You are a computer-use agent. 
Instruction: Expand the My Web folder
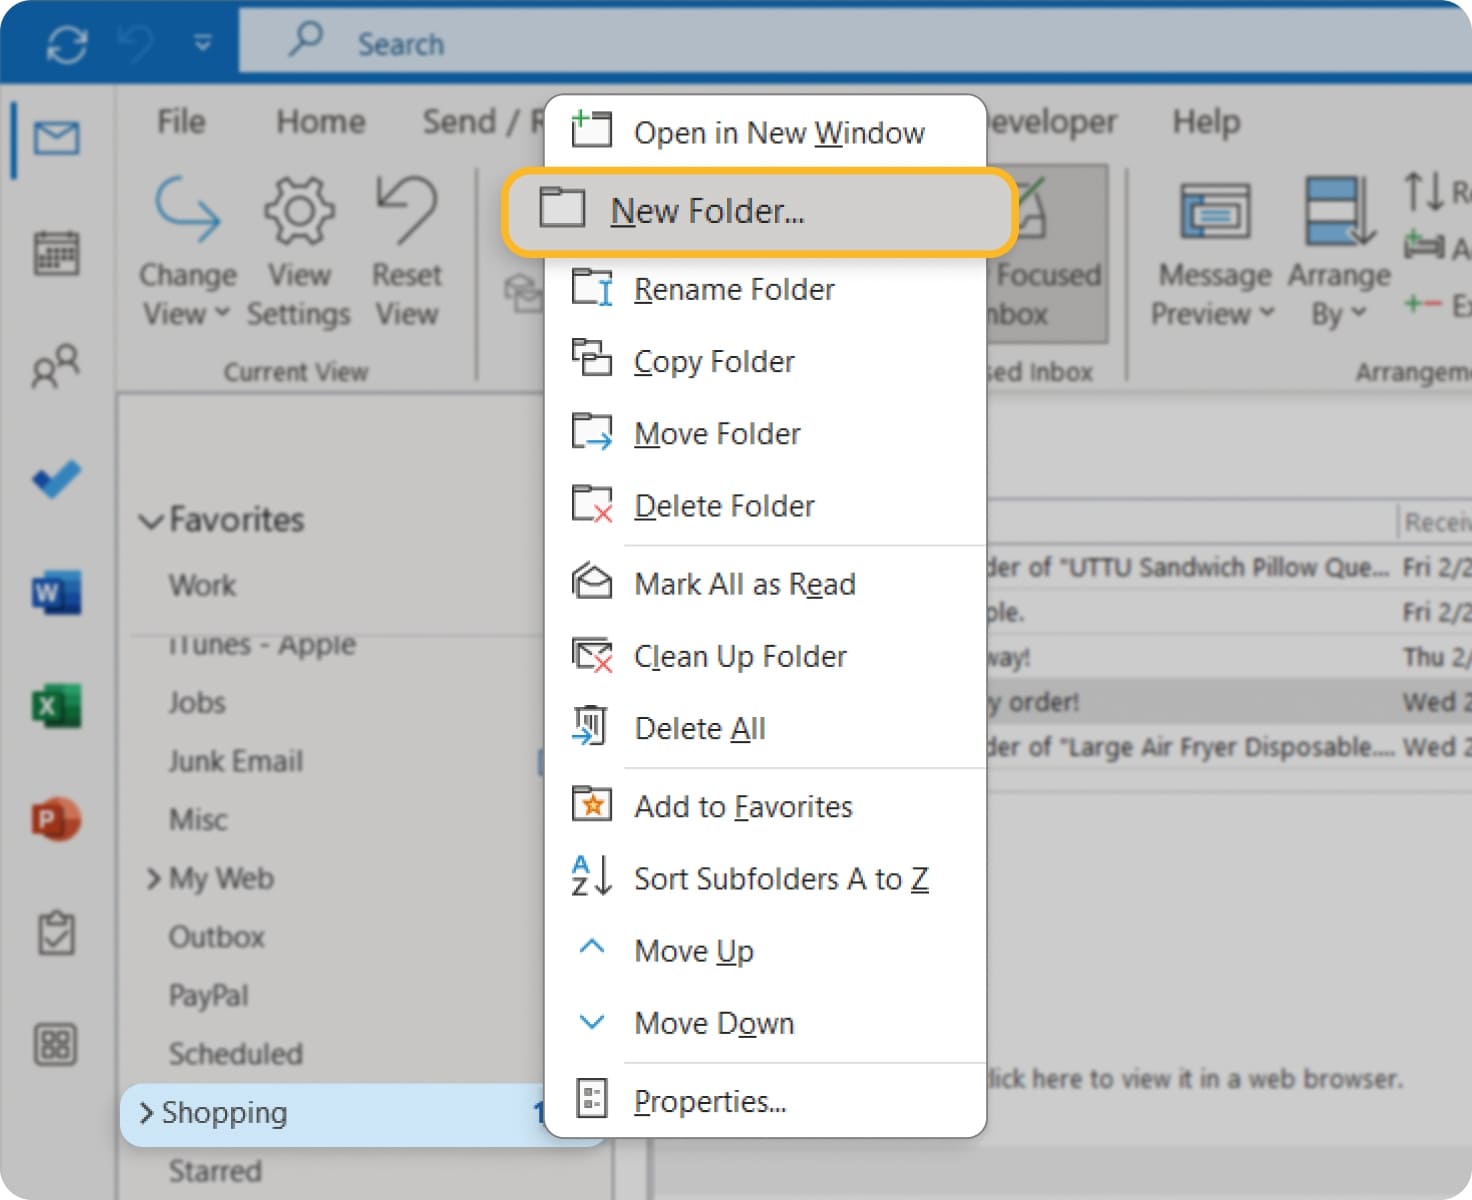(152, 879)
